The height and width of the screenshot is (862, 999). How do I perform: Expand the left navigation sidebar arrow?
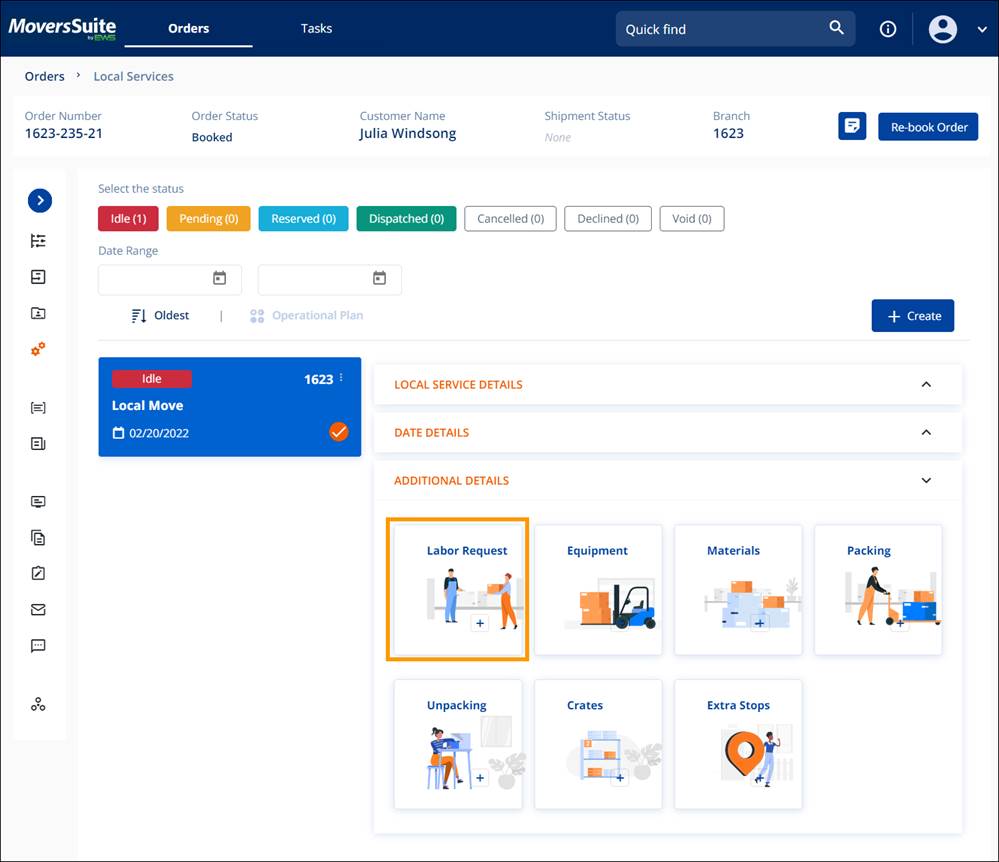point(39,200)
